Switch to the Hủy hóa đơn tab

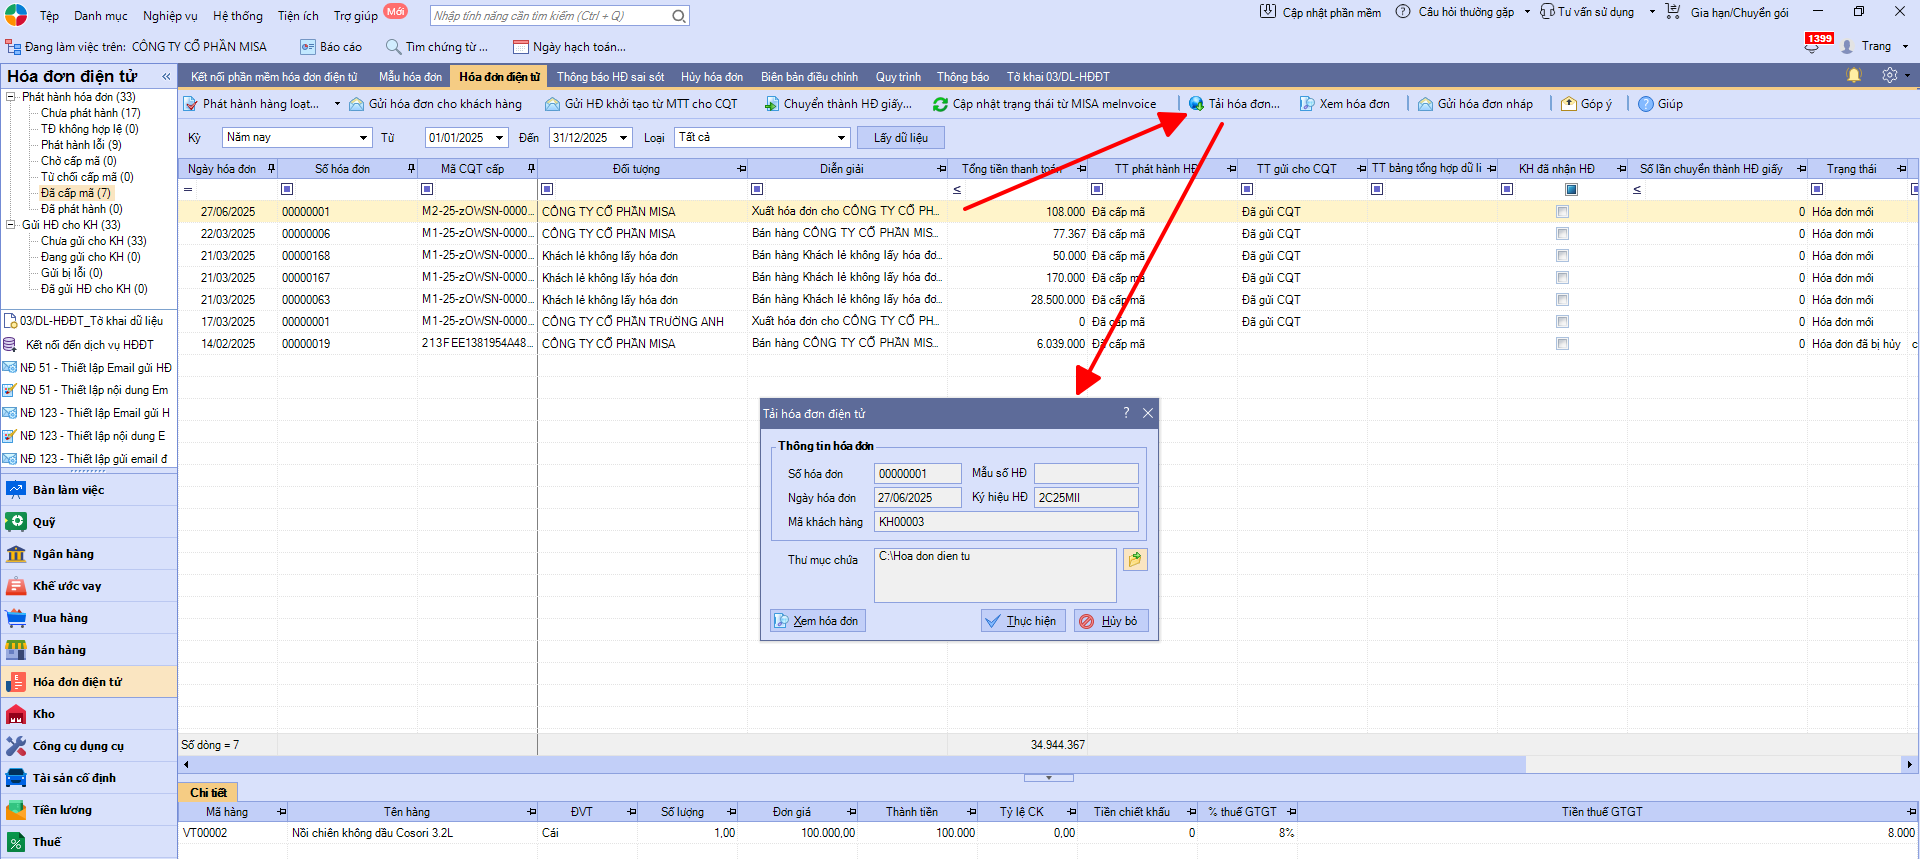[x=711, y=77]
